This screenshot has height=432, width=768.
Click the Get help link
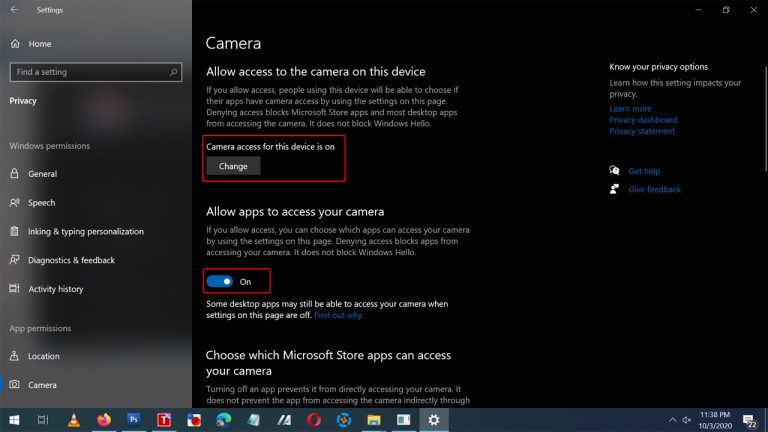644,171
